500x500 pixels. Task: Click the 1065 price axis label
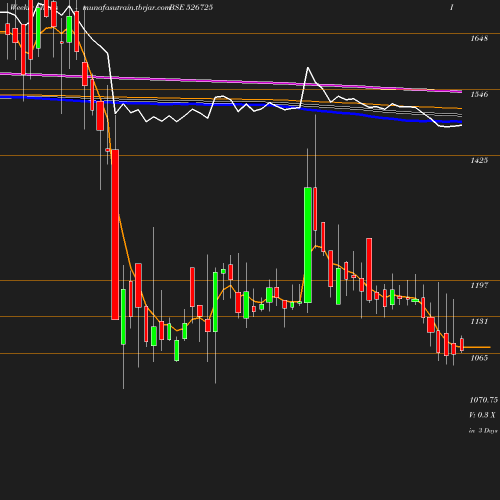pos(479,358)
